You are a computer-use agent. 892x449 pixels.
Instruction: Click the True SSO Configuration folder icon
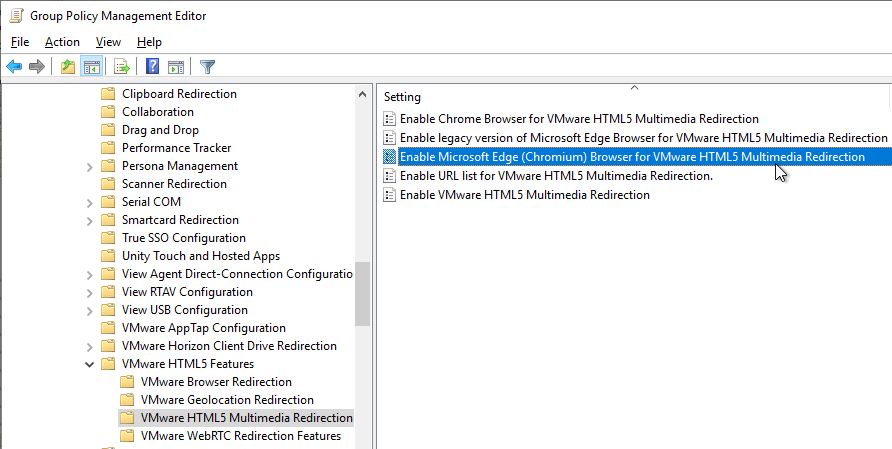pos(108,238)
